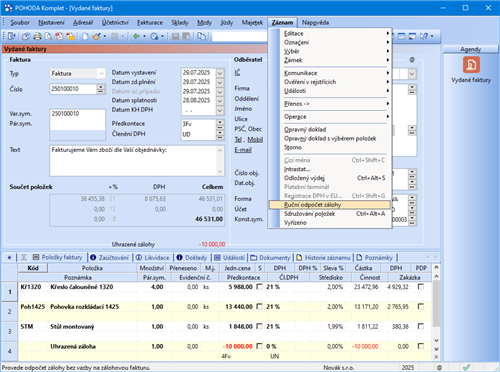The image size is (500, 372).
Task: Toggle S checkbox for Uhrazená záloha row
Action: click(x=259, y=346)
